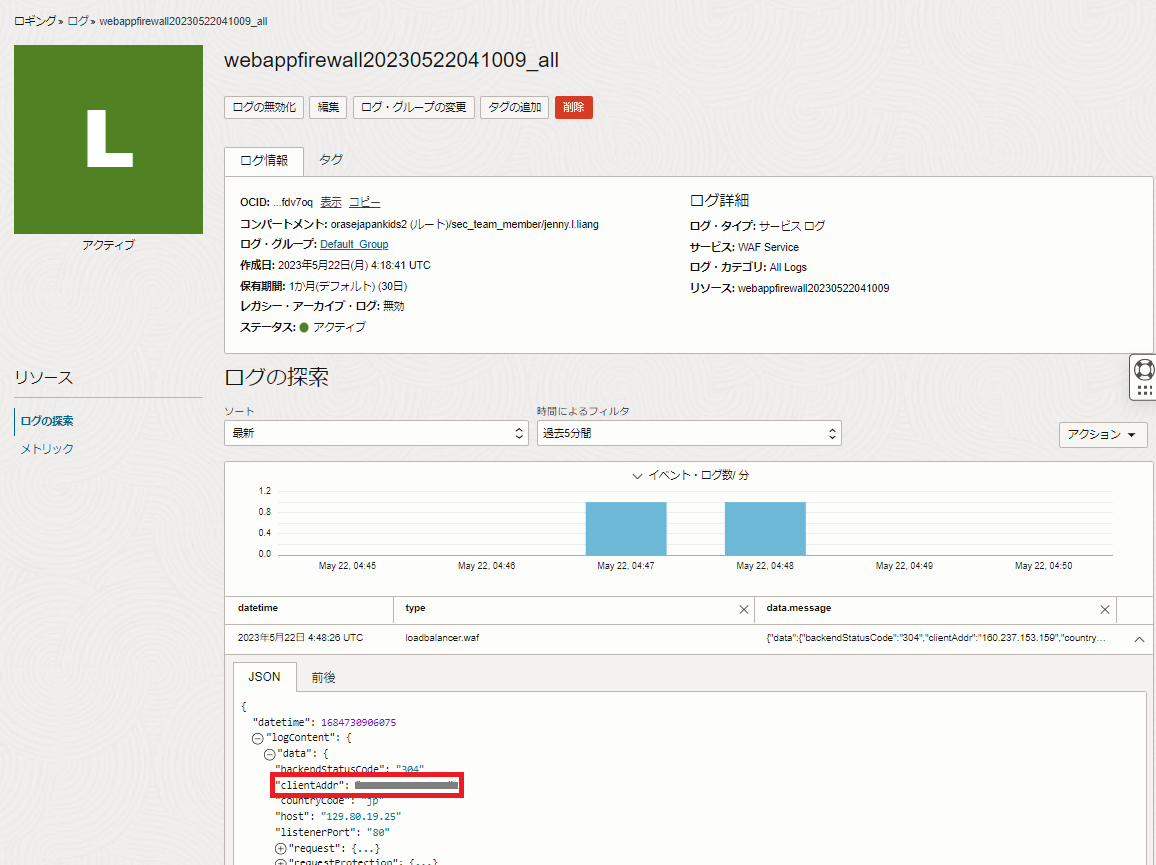
Task: Open the ソート dropdown showing 最新
Action: click(375, 433)
